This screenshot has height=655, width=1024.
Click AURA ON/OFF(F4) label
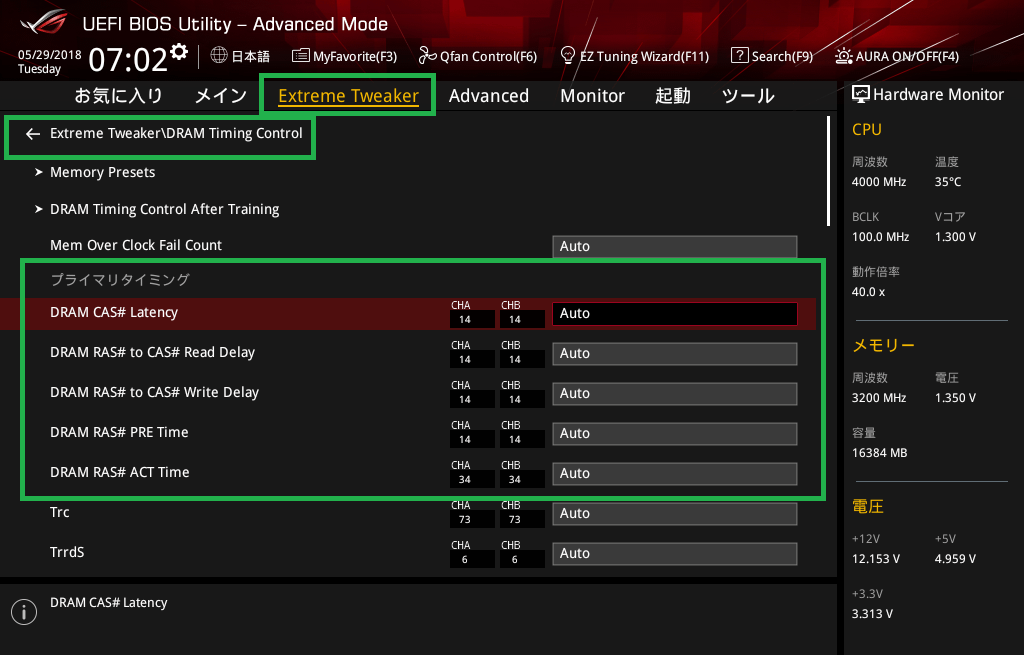click(907, 56)
